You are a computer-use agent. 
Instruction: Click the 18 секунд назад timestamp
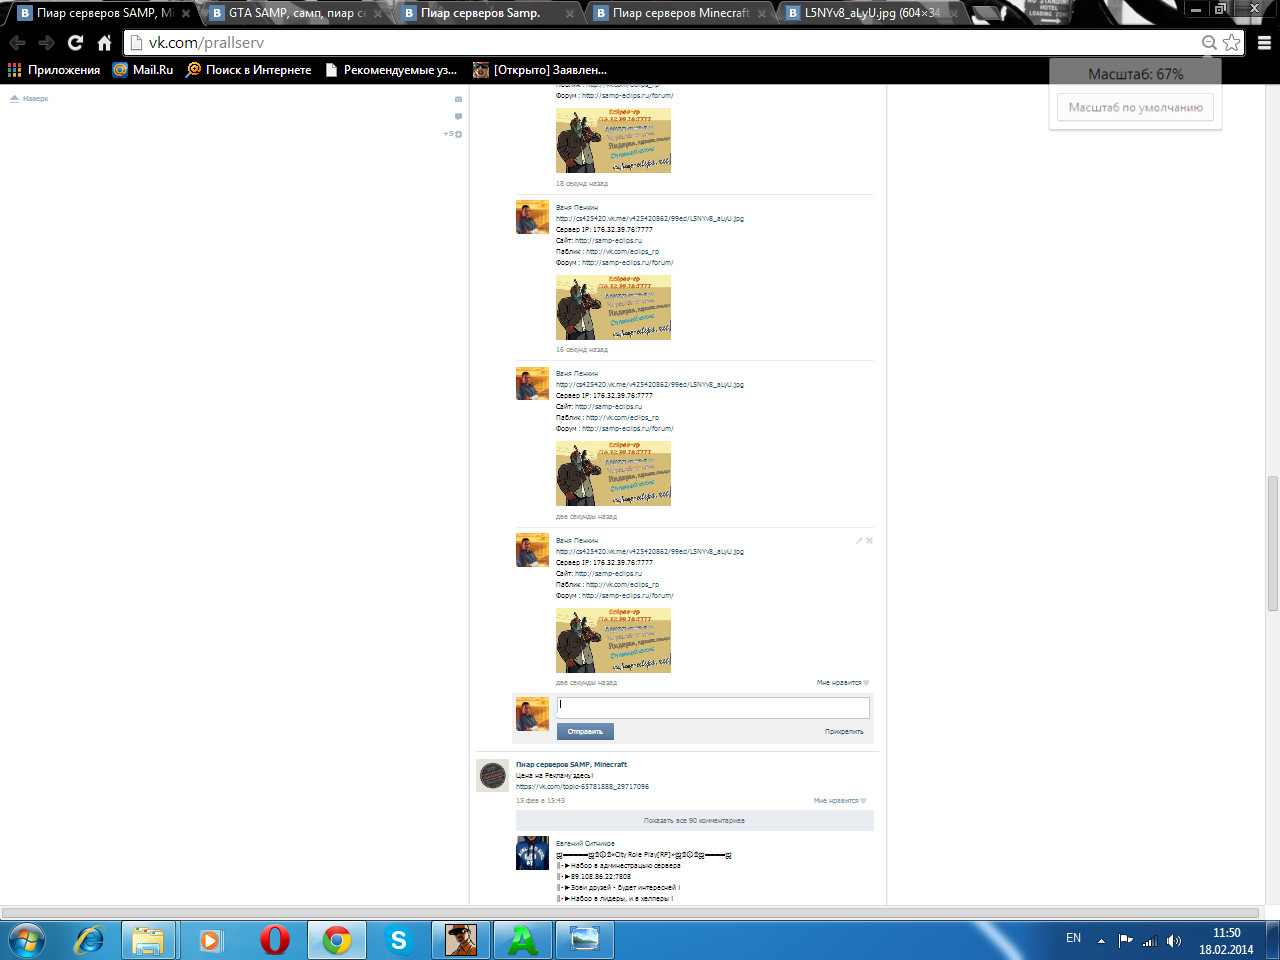[x=582, y=184]
